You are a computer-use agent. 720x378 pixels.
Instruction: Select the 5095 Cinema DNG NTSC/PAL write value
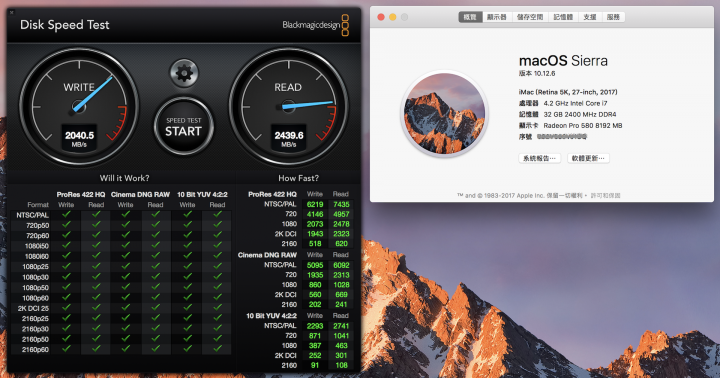[x=315, y=265]
